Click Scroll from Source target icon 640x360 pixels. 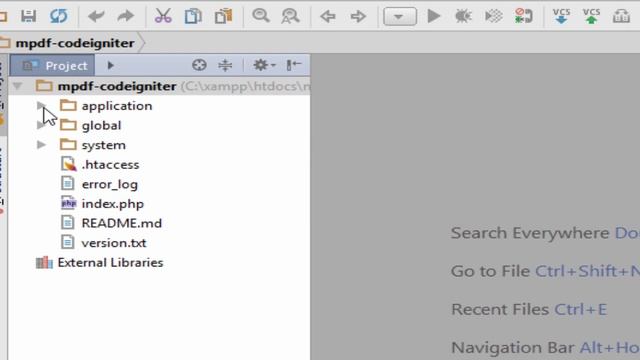click(199, 65)
